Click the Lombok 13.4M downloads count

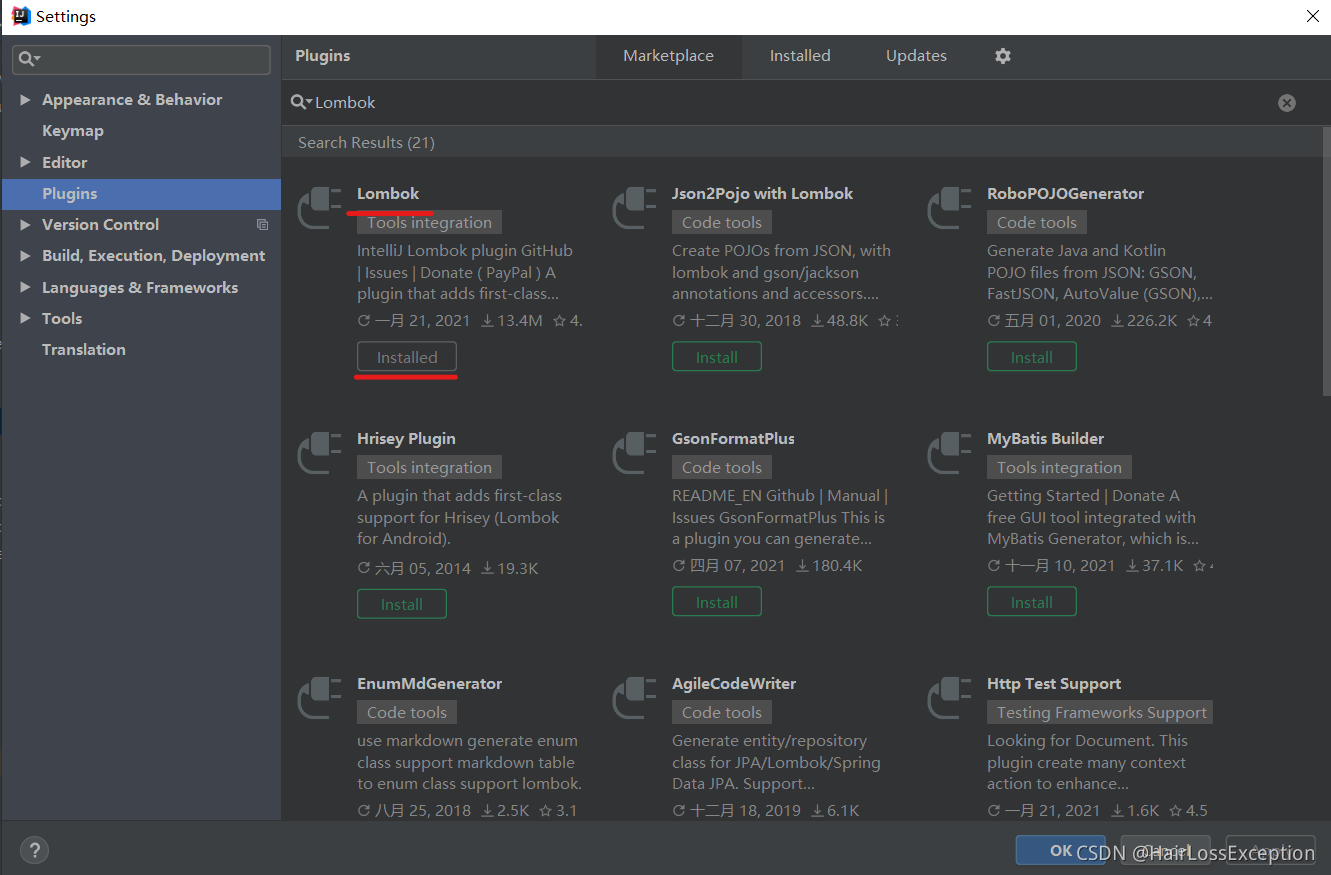pyautogui.click(x=512, y=321)
